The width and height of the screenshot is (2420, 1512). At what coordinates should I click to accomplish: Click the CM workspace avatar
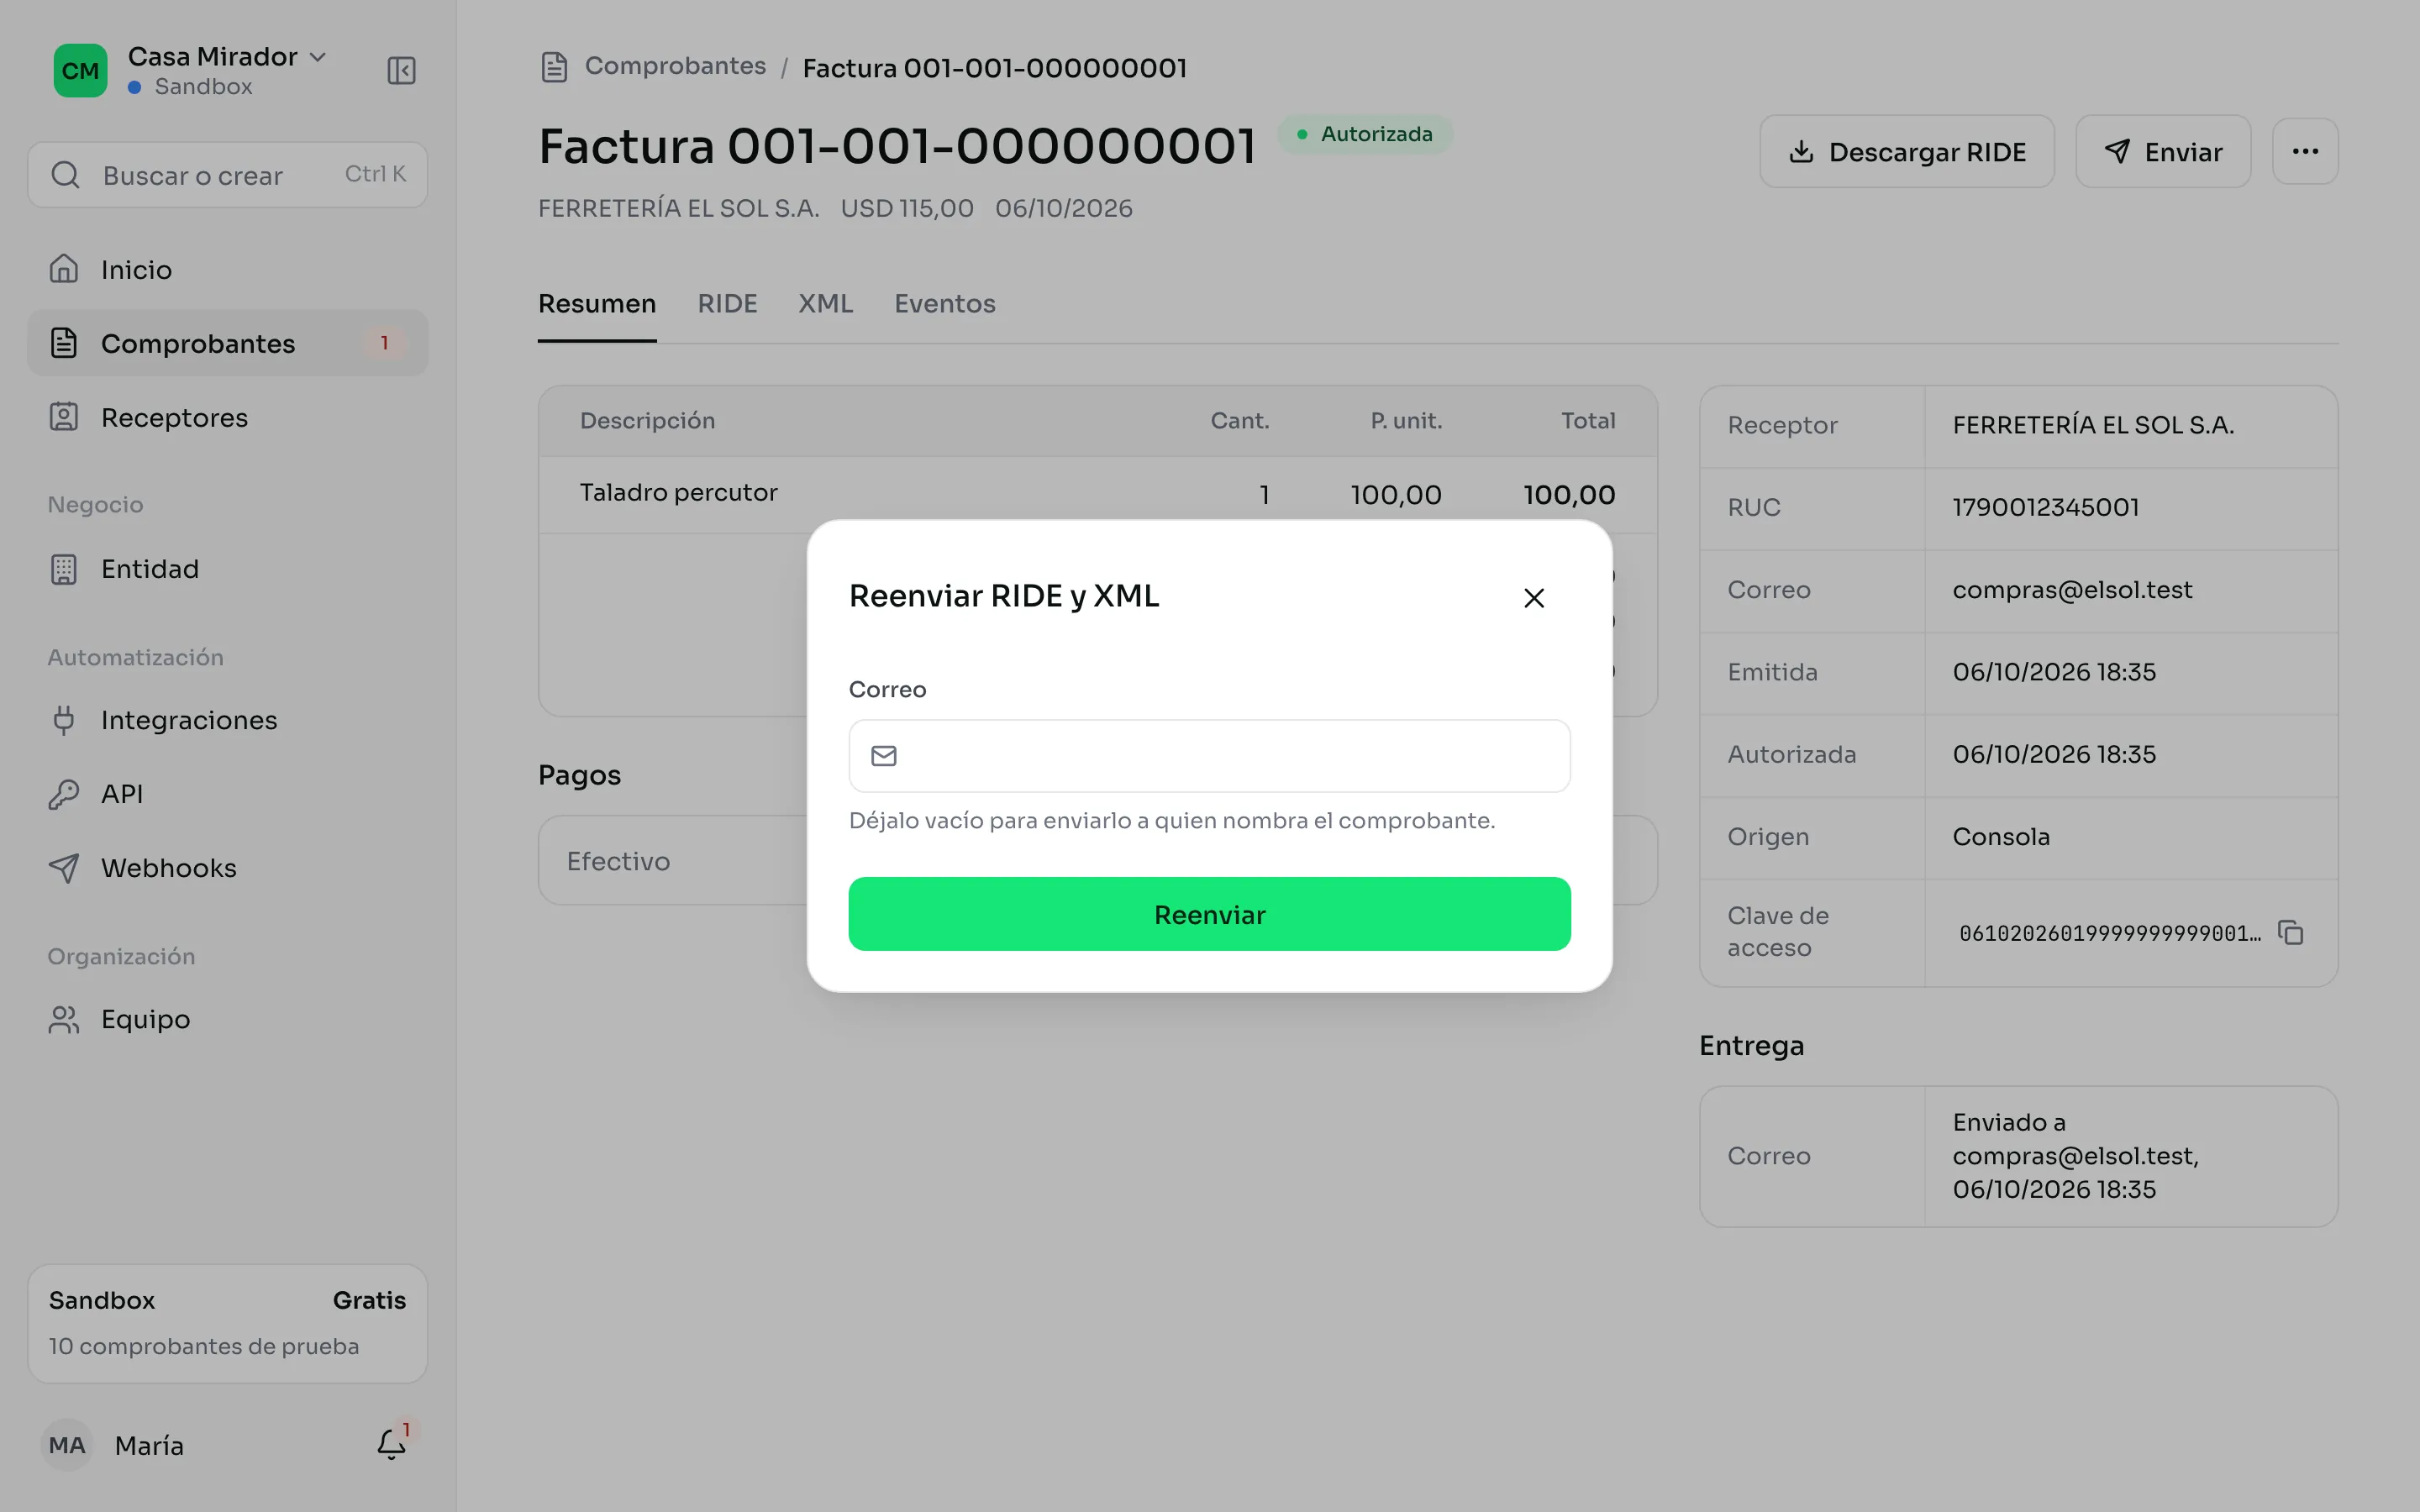[80, 70]
